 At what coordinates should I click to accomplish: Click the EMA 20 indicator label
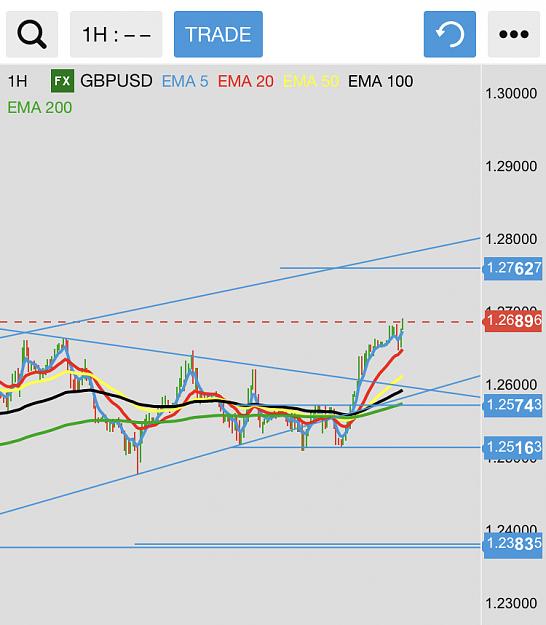pos(246,81)
